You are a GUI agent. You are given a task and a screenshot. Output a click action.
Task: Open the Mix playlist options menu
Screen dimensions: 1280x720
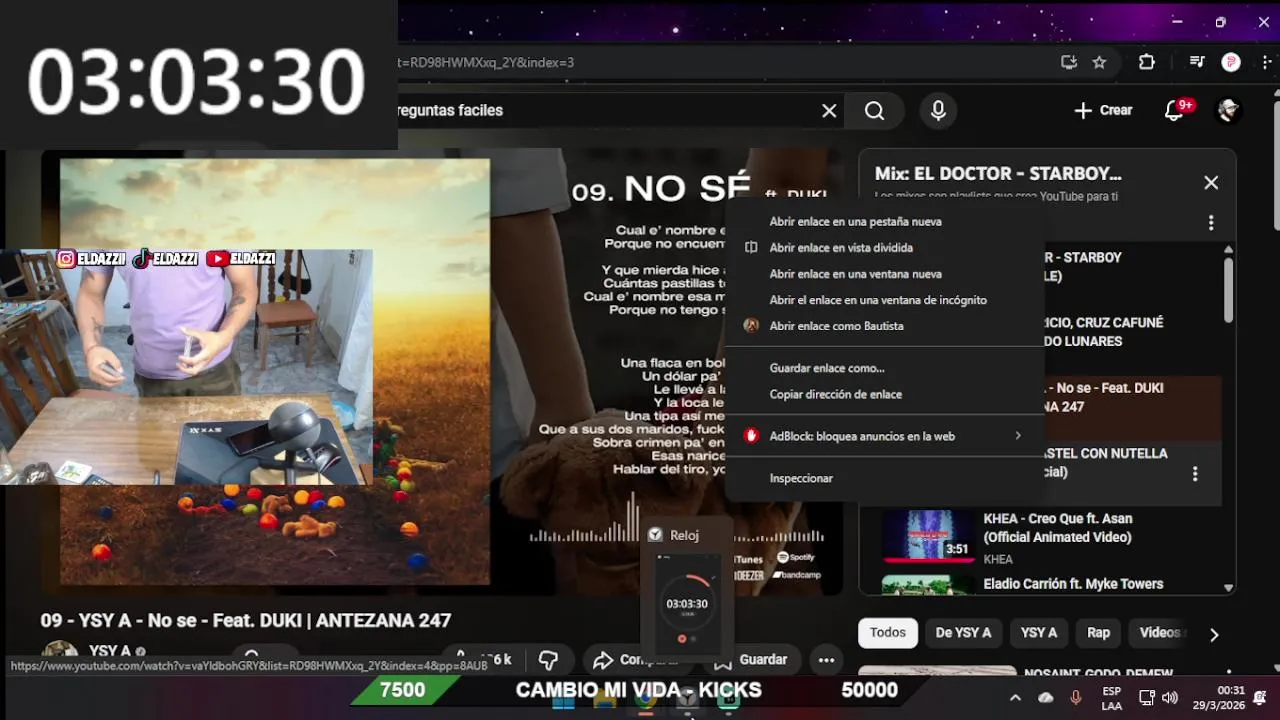pyautogui.click(x=1211, y=222)
